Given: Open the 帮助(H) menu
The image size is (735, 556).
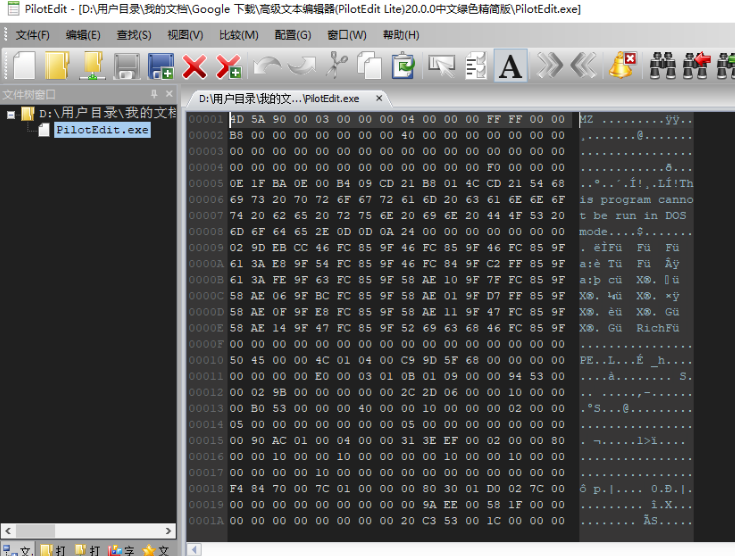Looking at the screenshot, I should pyautogui.click(x=401, y=35).
